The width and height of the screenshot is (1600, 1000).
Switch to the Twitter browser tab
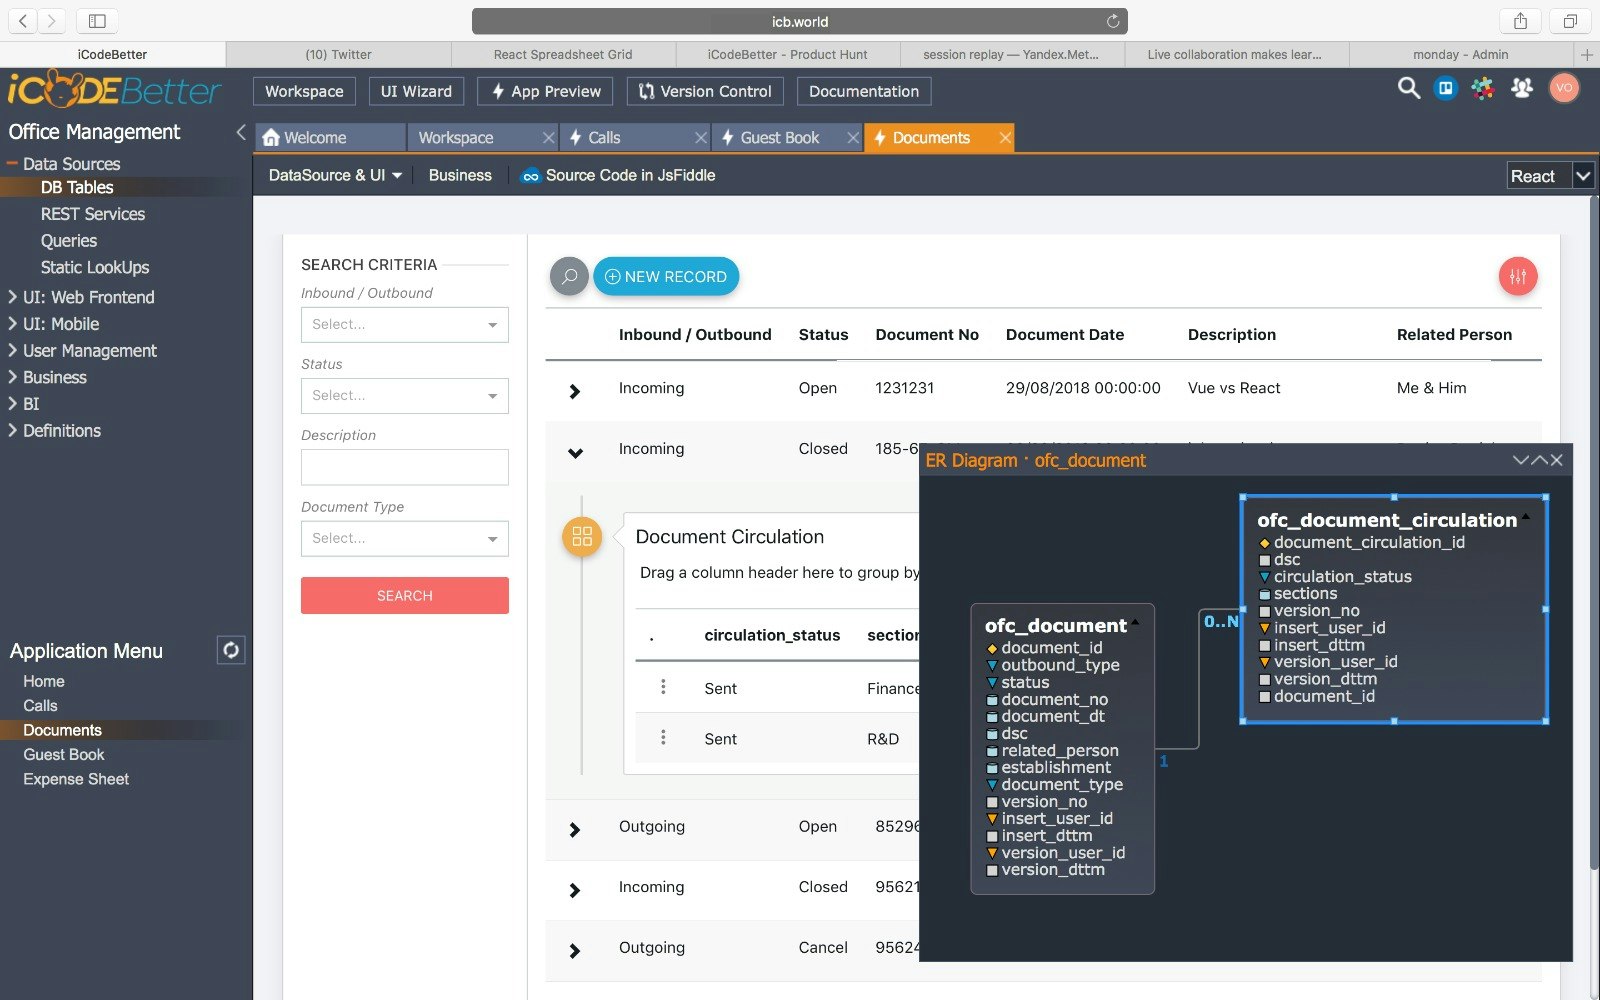click(x=338, y=54)
